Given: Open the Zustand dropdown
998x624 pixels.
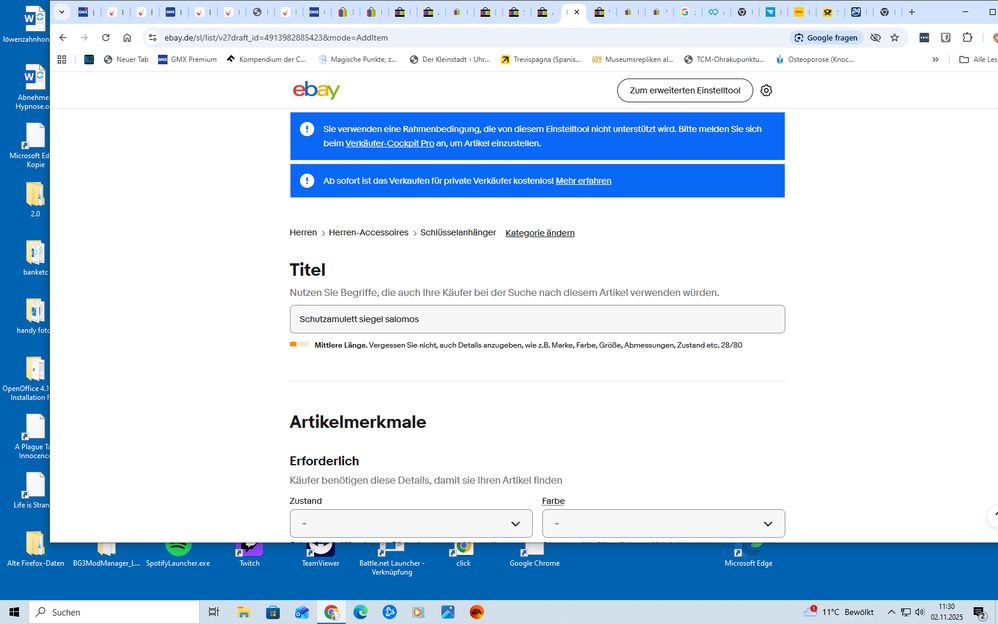Looking at the screenshot, I should [410, 523].
